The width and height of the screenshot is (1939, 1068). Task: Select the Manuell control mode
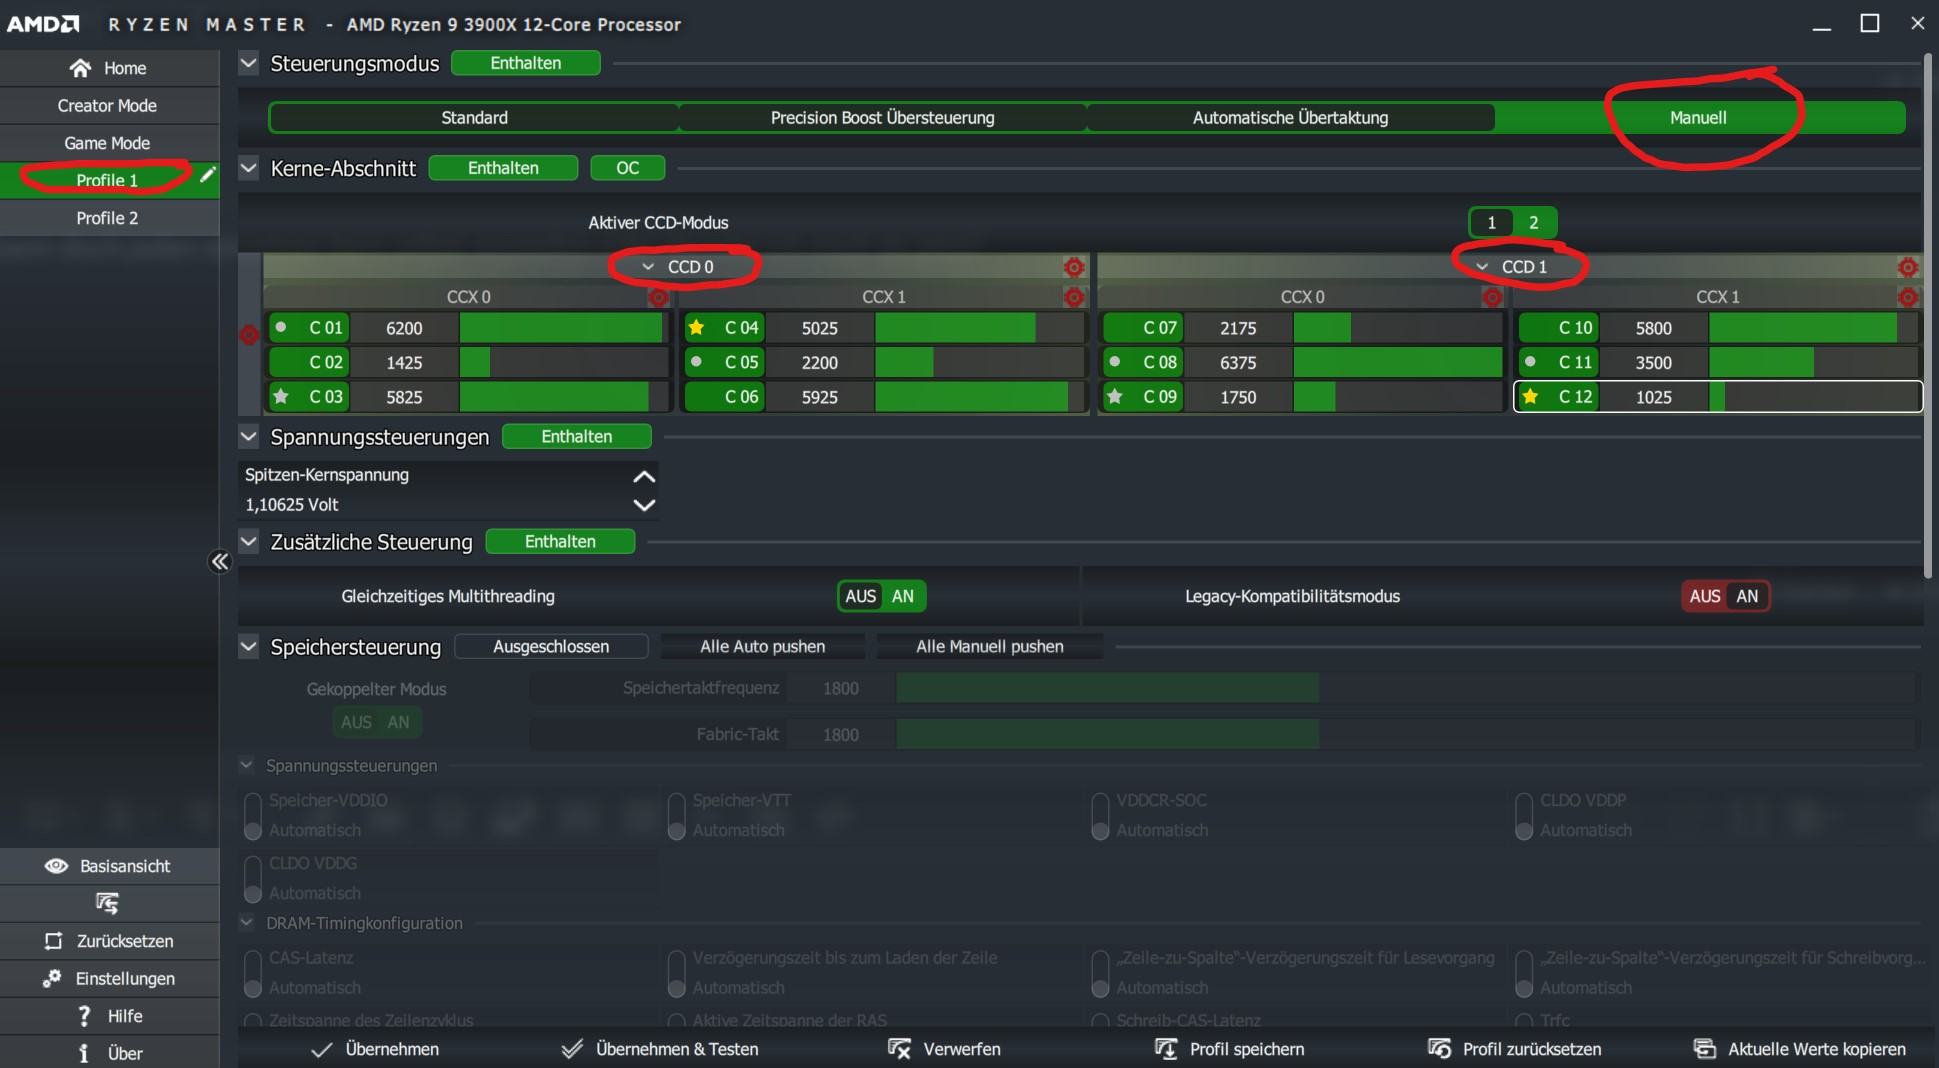[x=1698, y=118]
